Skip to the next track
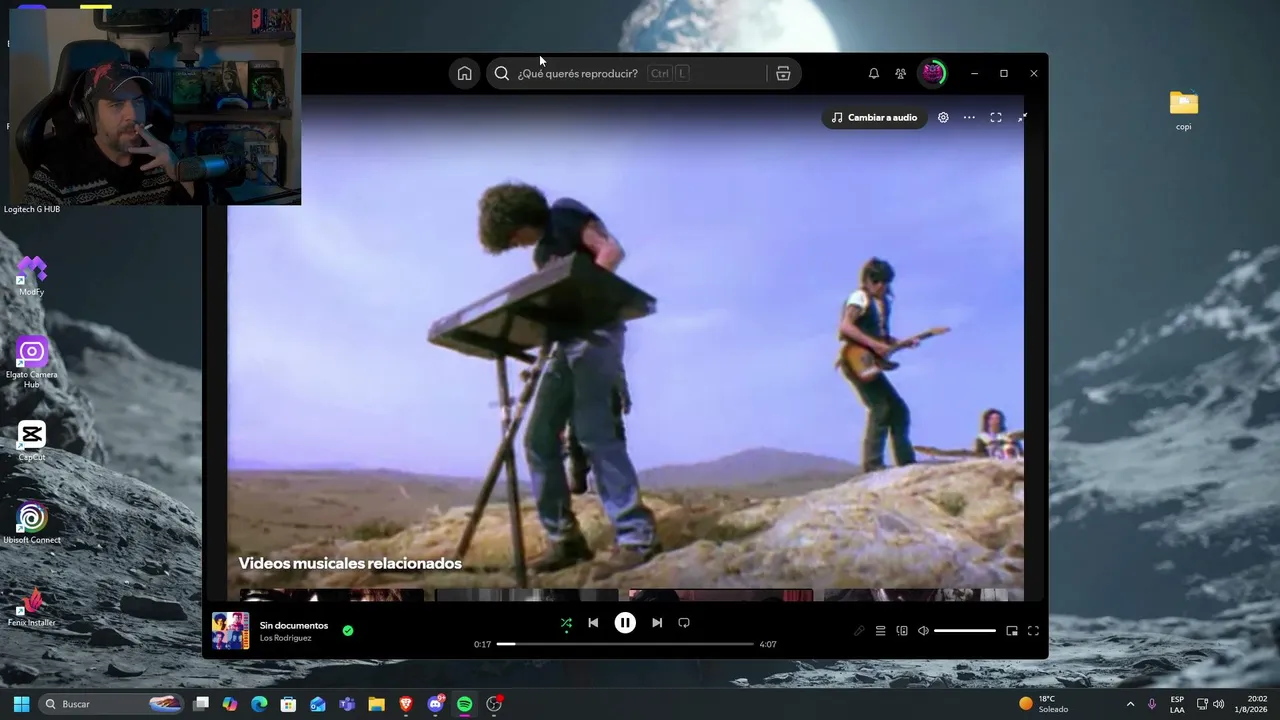The image size is (1280, 720). click(657, 622)
